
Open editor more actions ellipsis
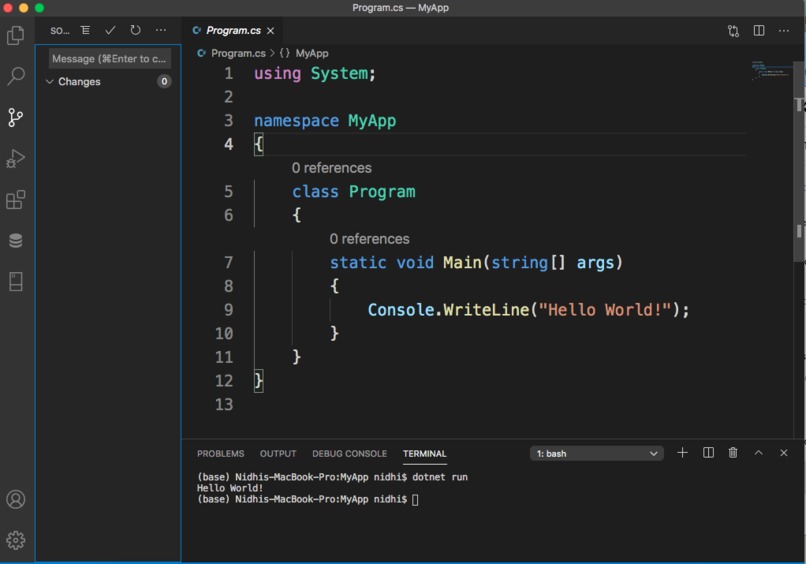(783, 31)
